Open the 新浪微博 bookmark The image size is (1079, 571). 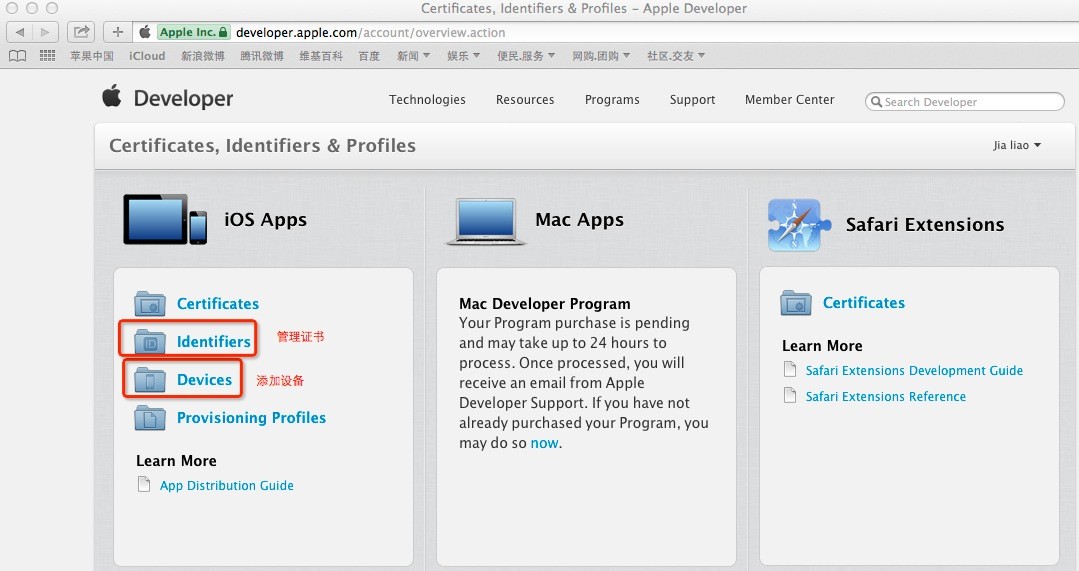(202, 56)
